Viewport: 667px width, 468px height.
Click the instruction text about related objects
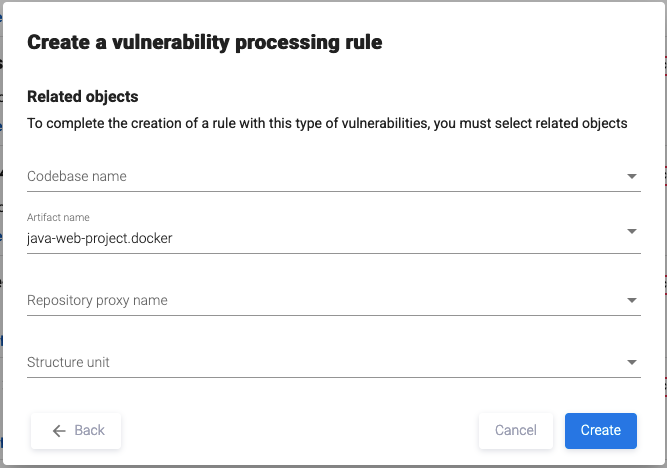[x=327, y=123]
